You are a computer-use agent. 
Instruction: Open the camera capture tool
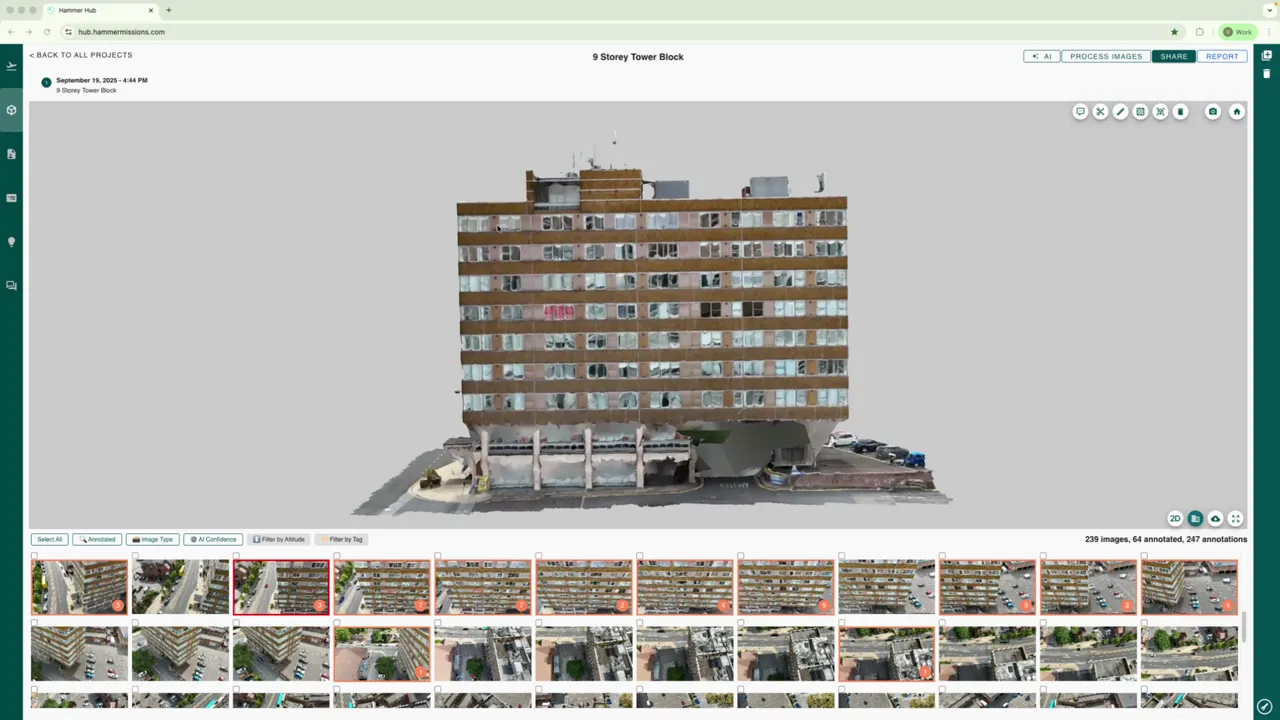coord(1212,111)
